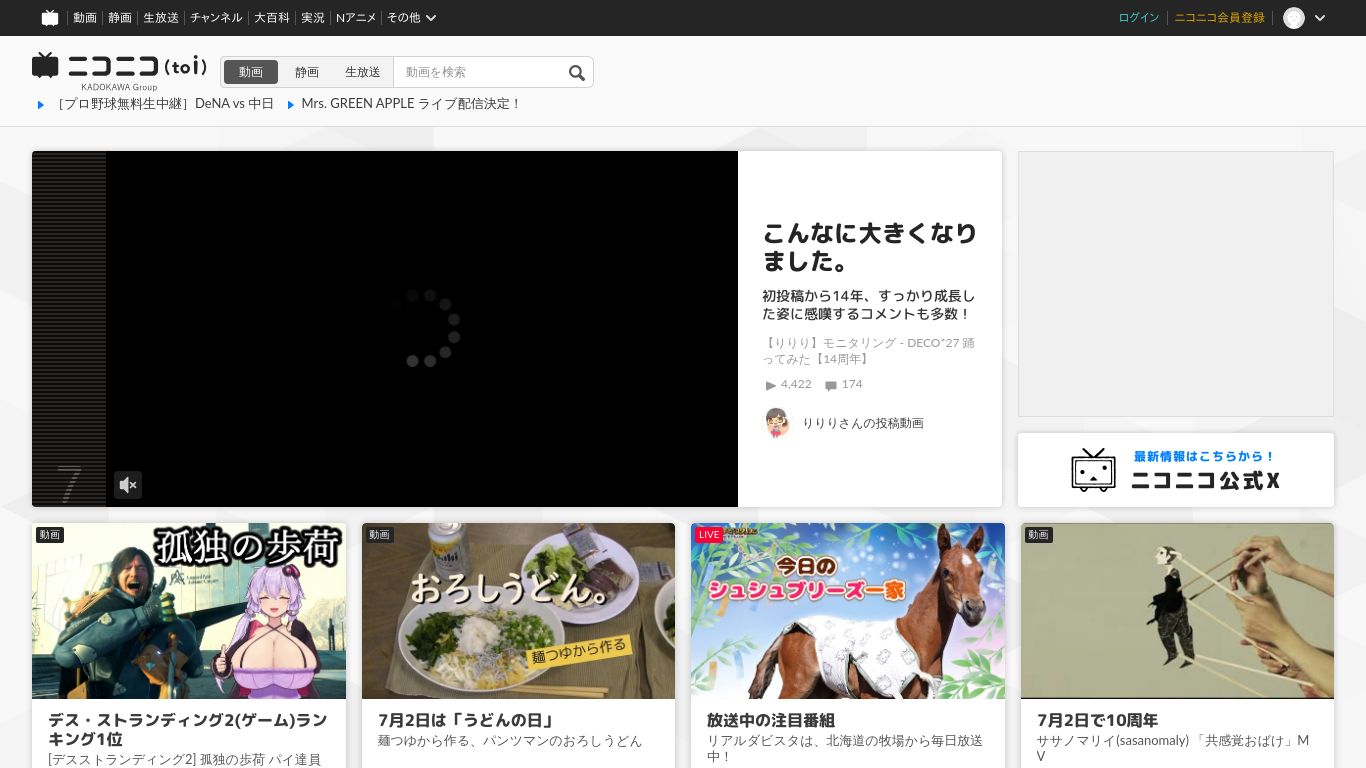Image resolution: width=1366 pixels, height=768 pixels.
Task: Click the ログイン link
Action: [x=1139, y=18]
